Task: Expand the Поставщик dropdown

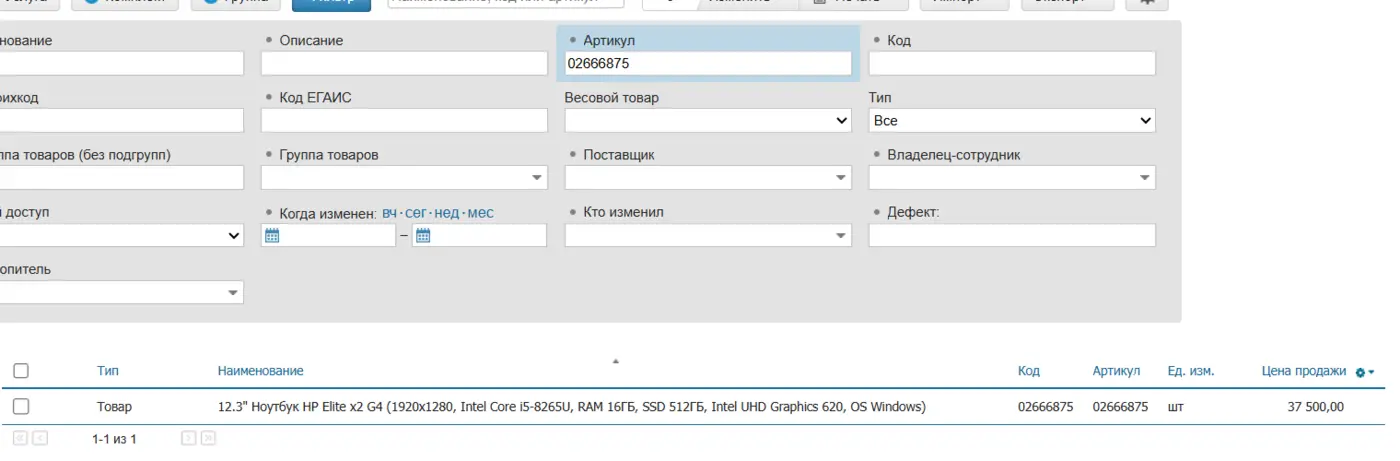Action: click(x=843, y=178)
